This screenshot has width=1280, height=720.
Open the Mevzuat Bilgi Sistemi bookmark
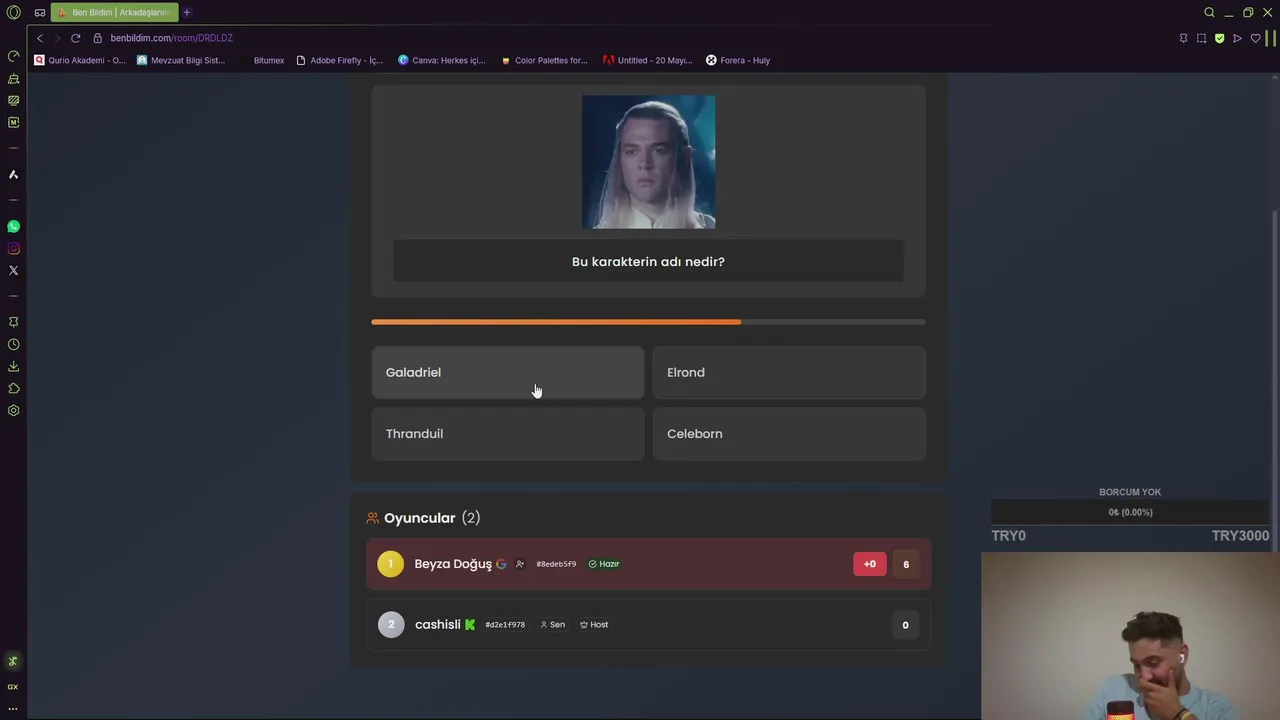(x=181, y=60)
